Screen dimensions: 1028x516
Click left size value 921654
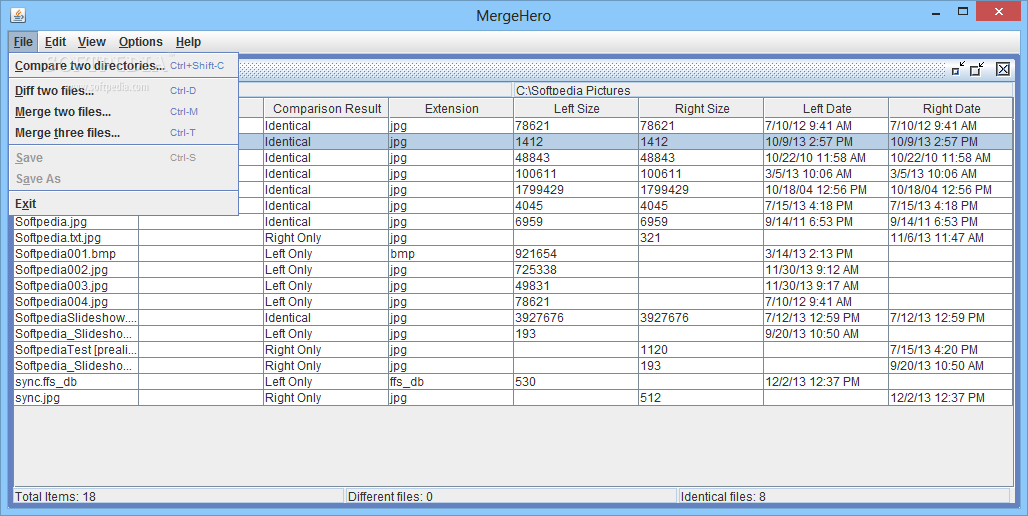(536, 254)
